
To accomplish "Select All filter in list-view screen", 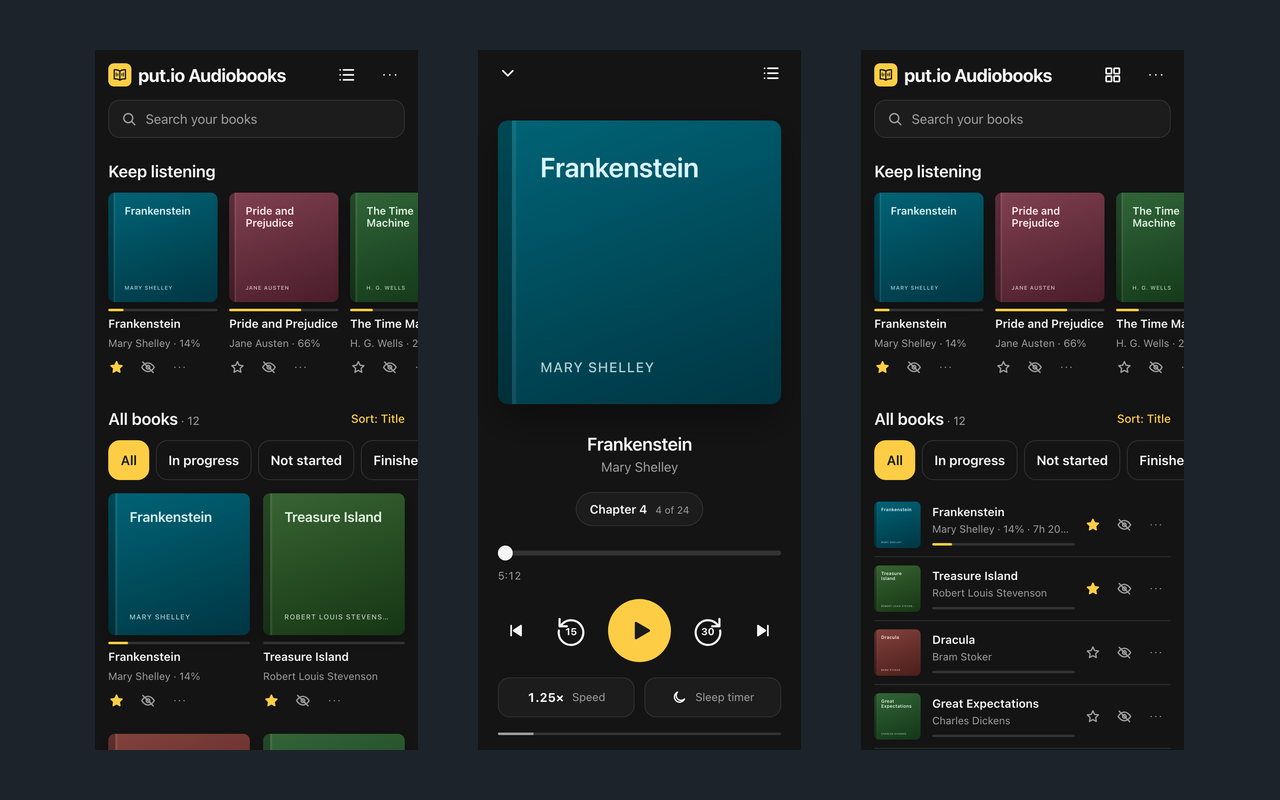I will tap(895, 460).
